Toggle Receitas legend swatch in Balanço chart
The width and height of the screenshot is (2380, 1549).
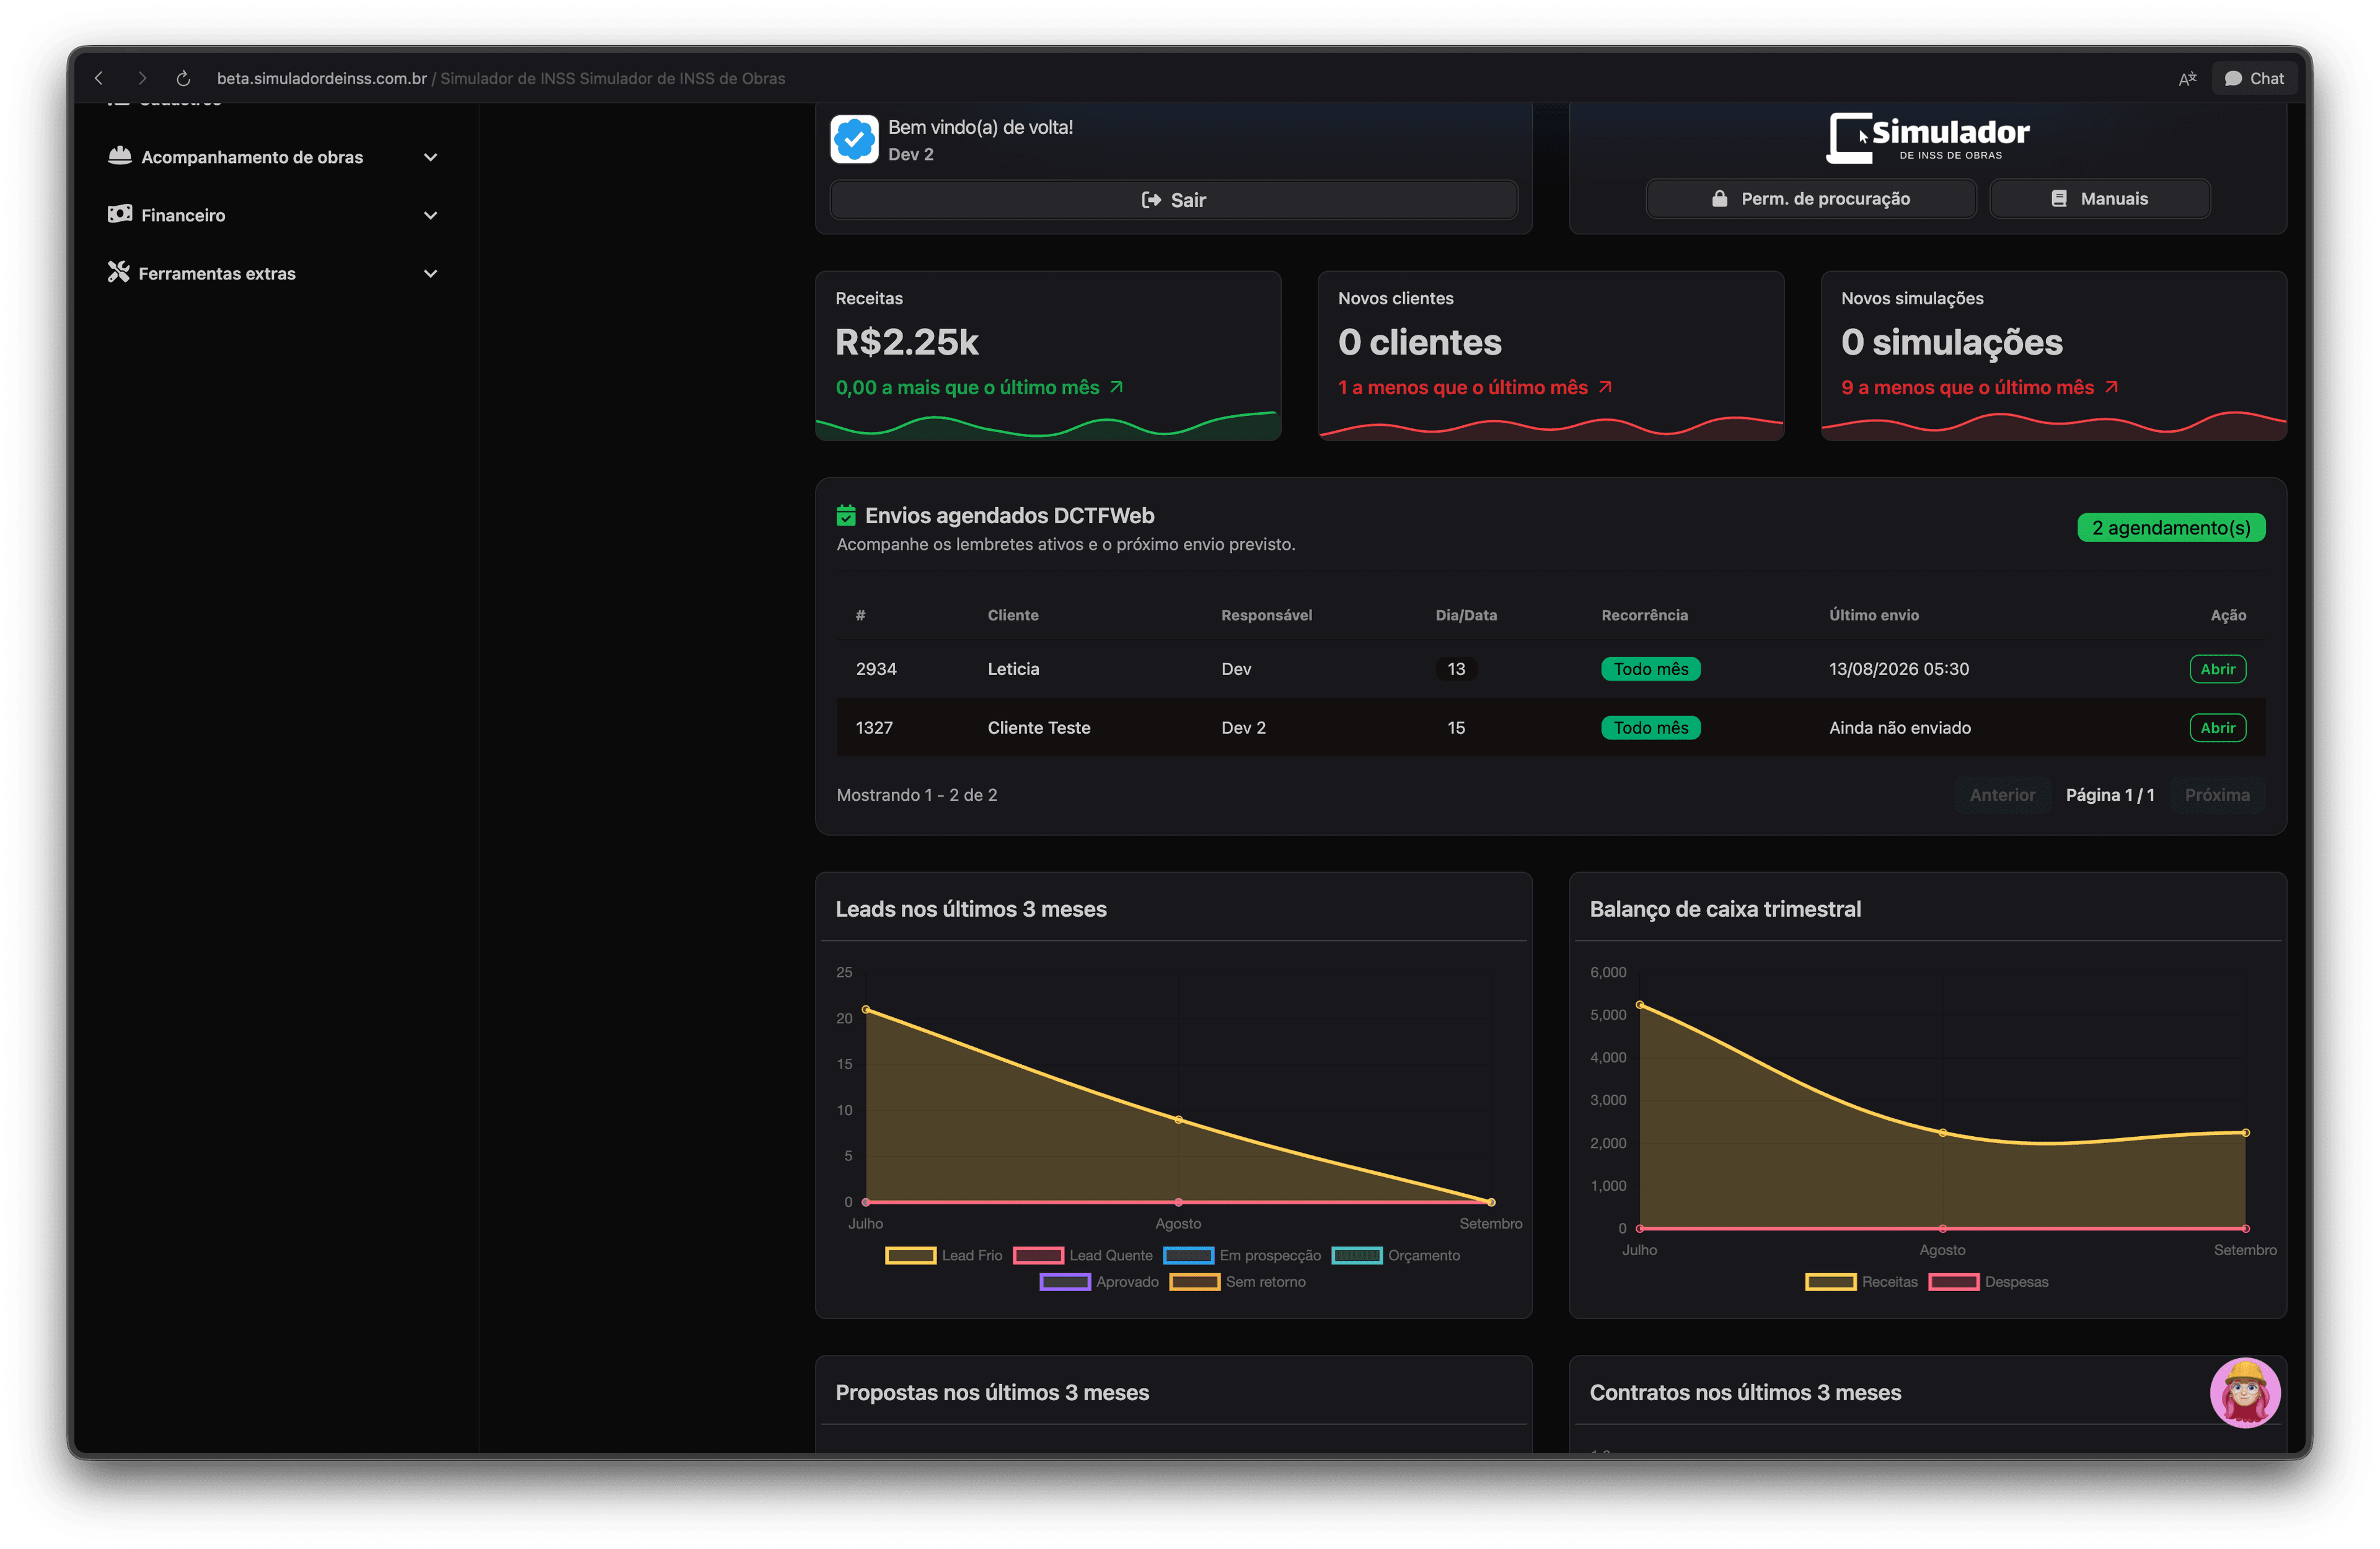coord(1830,1282)
